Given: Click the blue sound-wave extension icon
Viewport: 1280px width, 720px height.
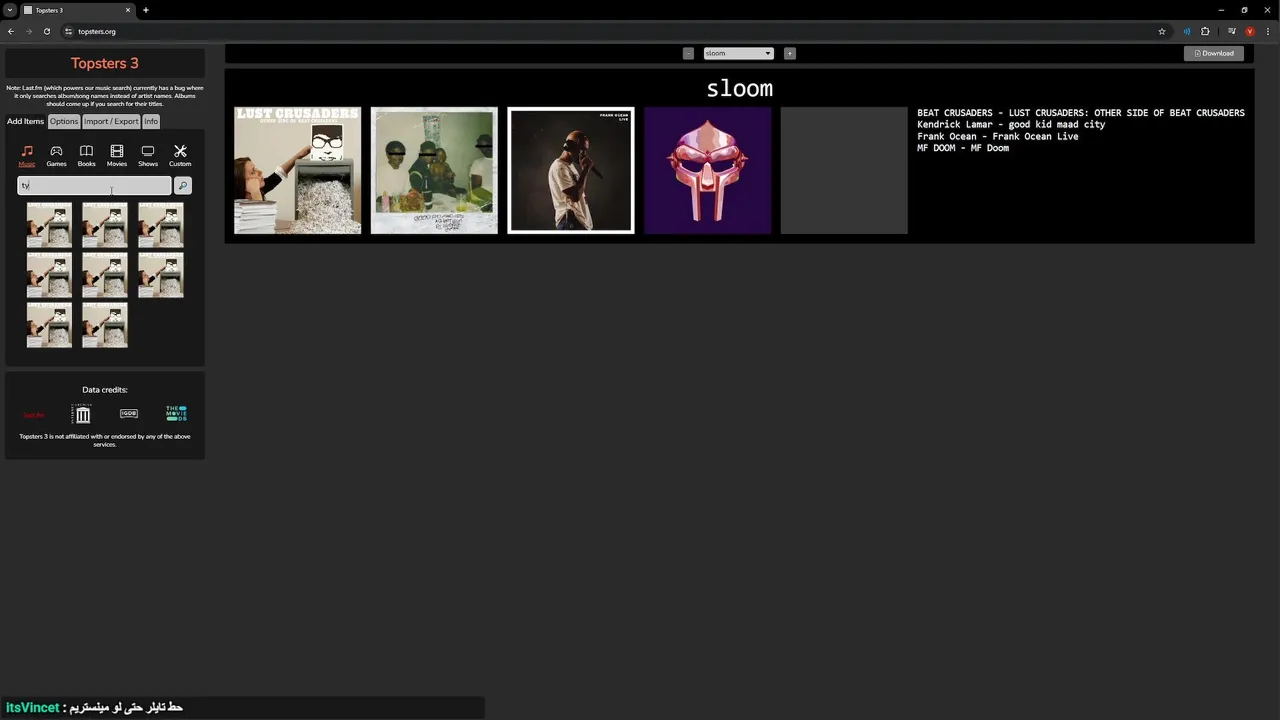Looking at the screenshot, I should [x=1187, y=31].
